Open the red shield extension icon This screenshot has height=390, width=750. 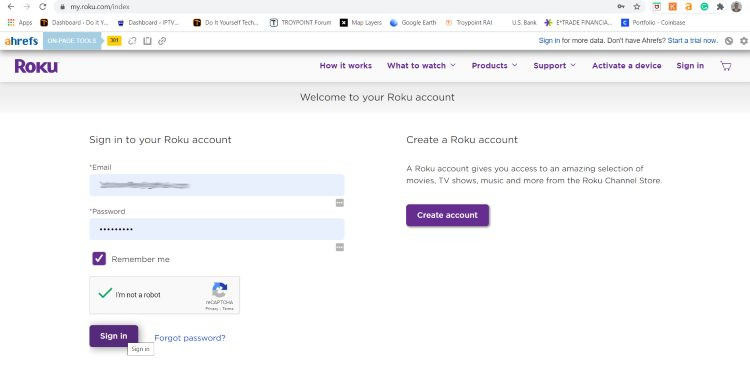(657, 7)
